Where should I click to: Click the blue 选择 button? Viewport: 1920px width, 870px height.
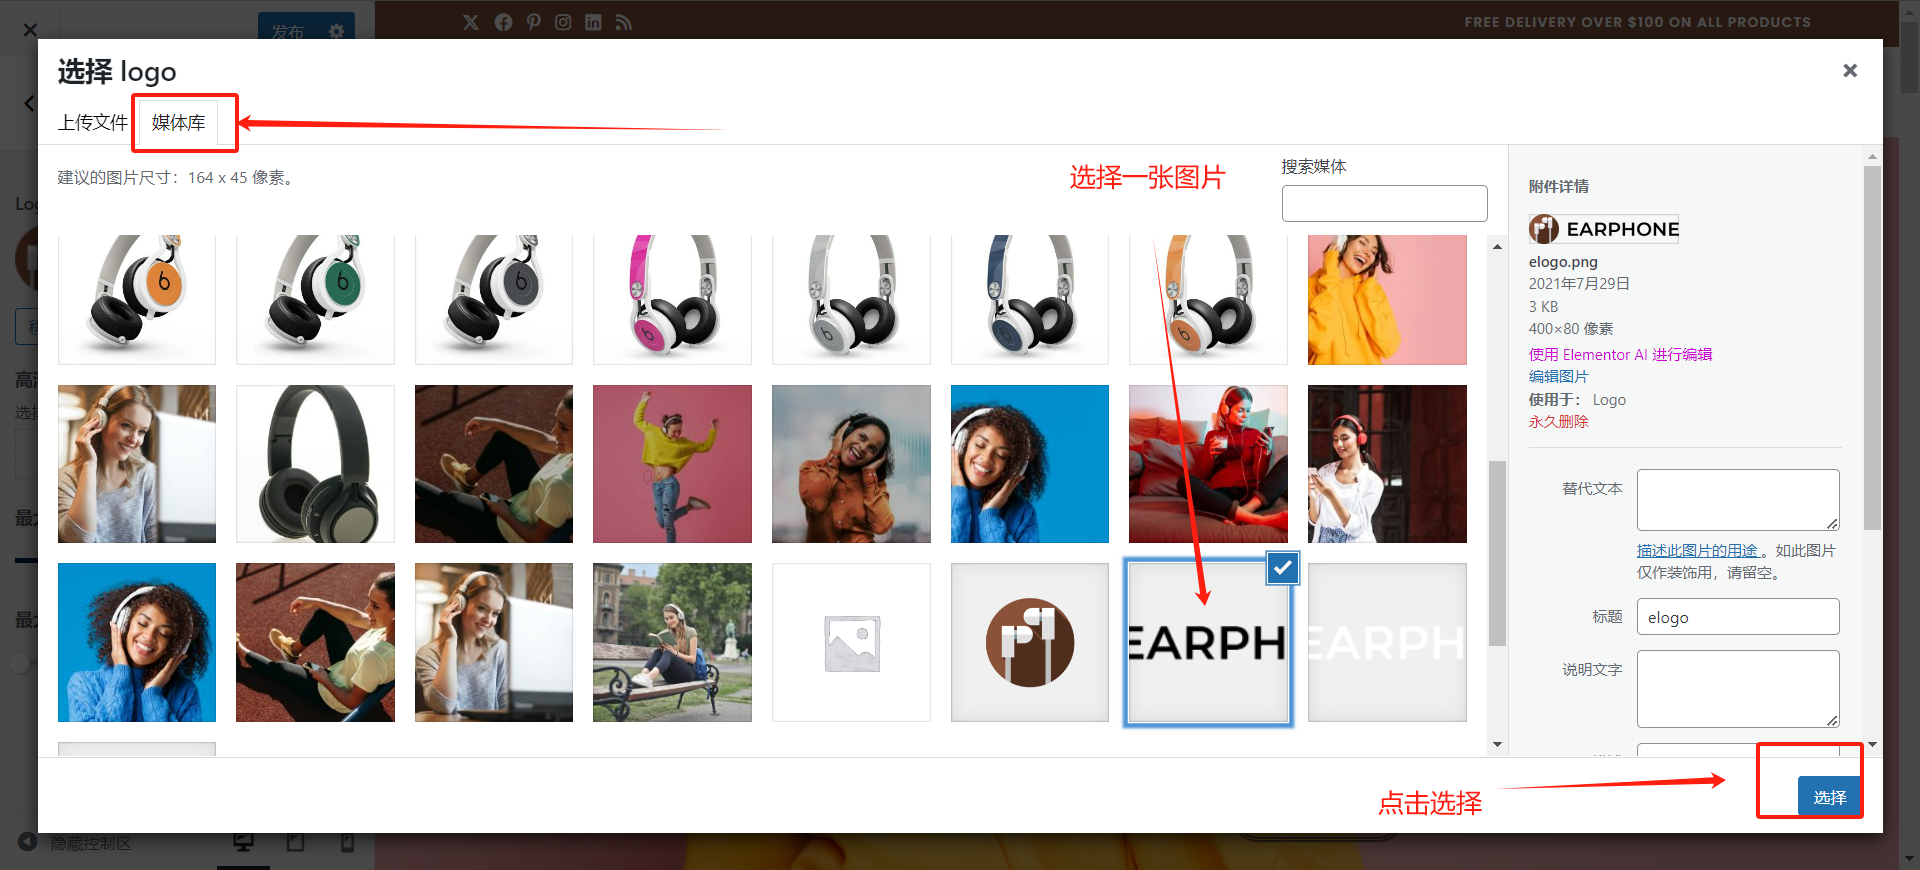point(1829,797)
